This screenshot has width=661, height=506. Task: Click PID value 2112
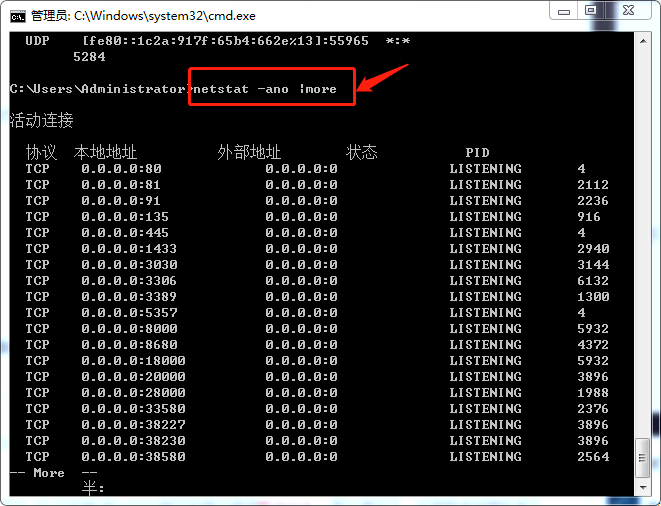[x=593, y=185]
